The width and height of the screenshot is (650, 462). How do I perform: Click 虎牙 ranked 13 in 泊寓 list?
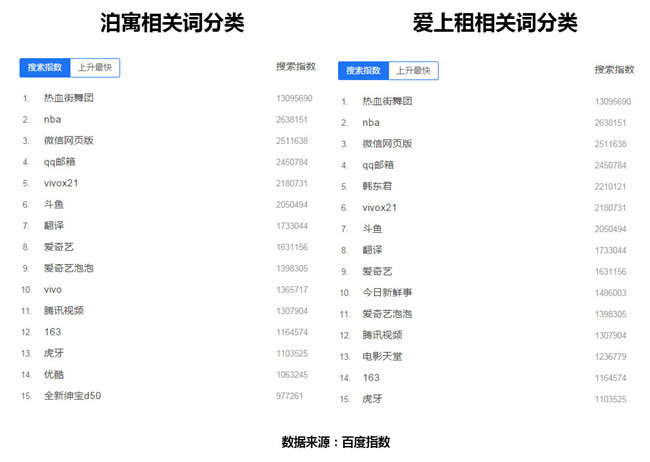tap(54, 353)
